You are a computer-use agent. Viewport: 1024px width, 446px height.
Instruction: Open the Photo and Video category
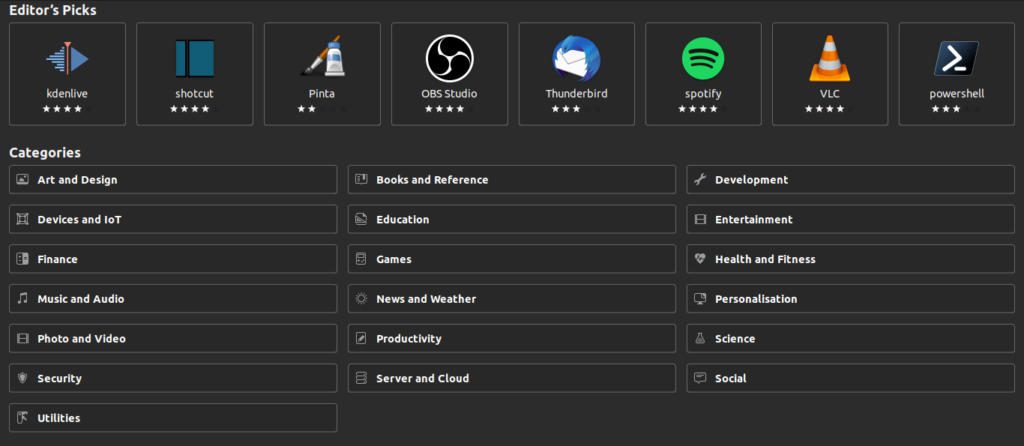(173, 338)
